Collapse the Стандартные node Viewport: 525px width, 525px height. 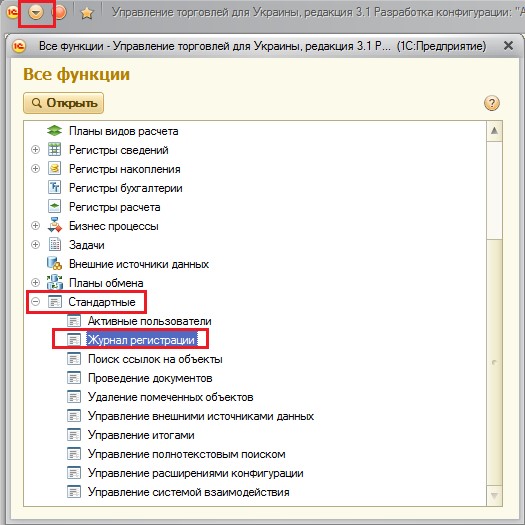coord(35,302)
